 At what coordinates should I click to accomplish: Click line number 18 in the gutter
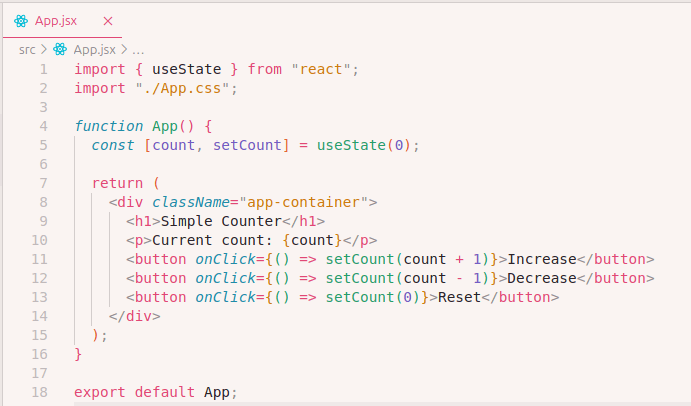pyautogui.click(x=40, y=392)
